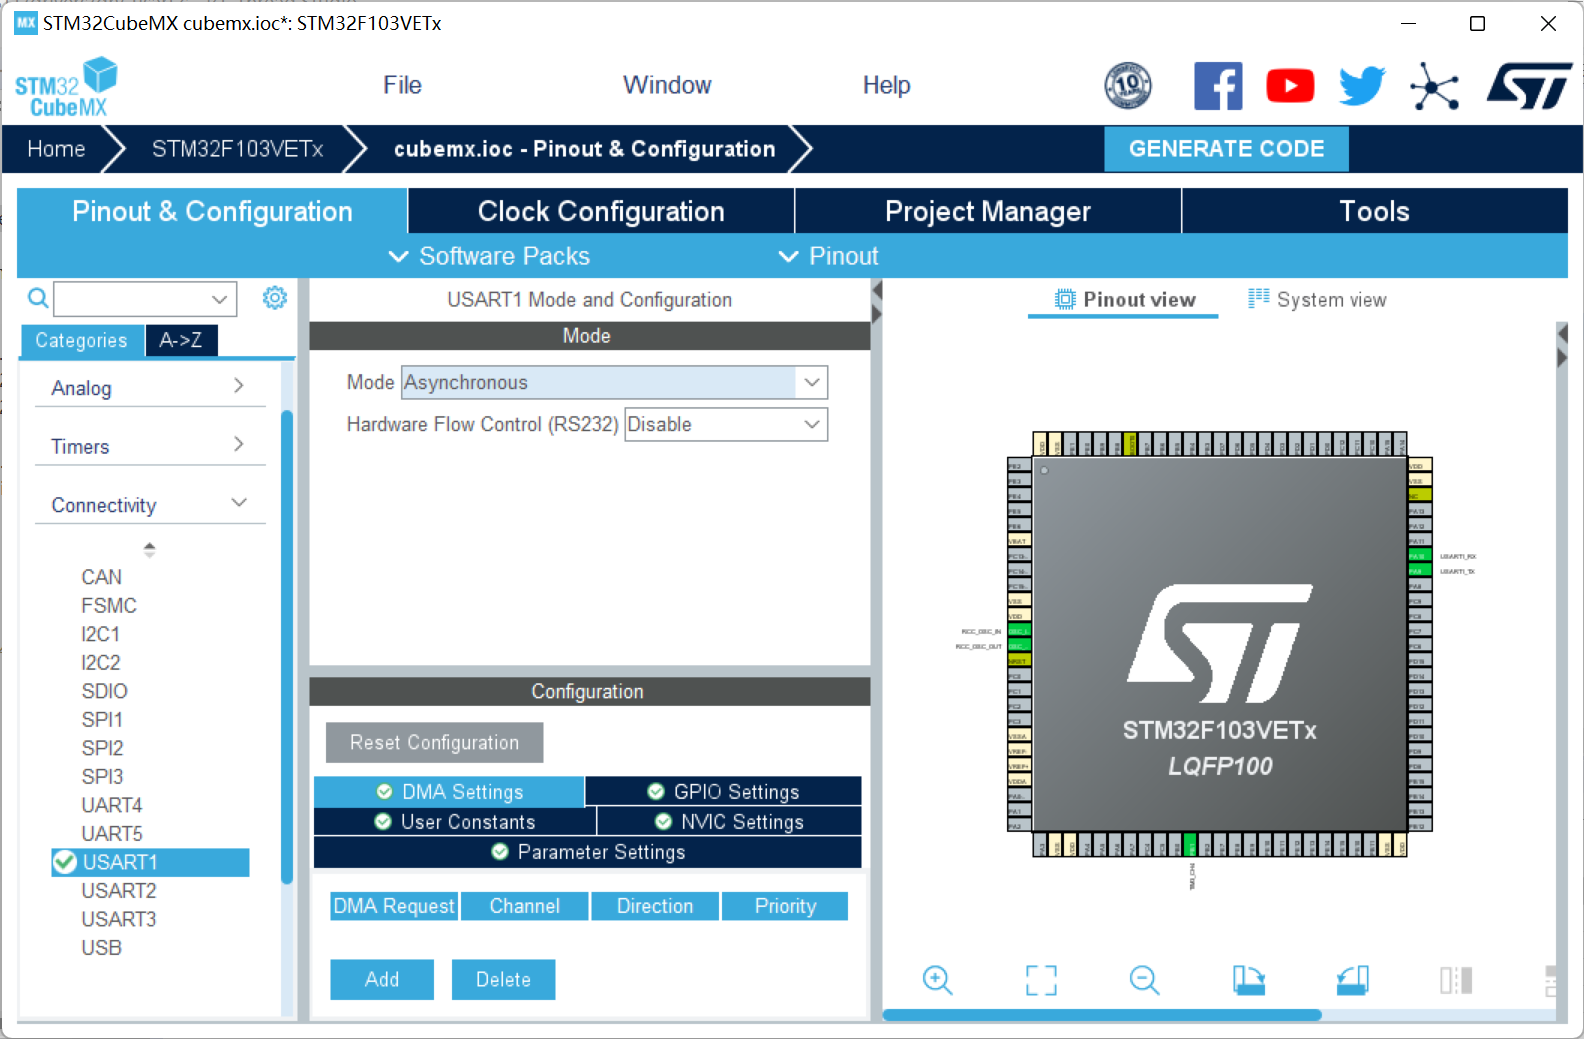Switch to the Tools tab
The image size is (1584, 1039).
(1375, 211)
